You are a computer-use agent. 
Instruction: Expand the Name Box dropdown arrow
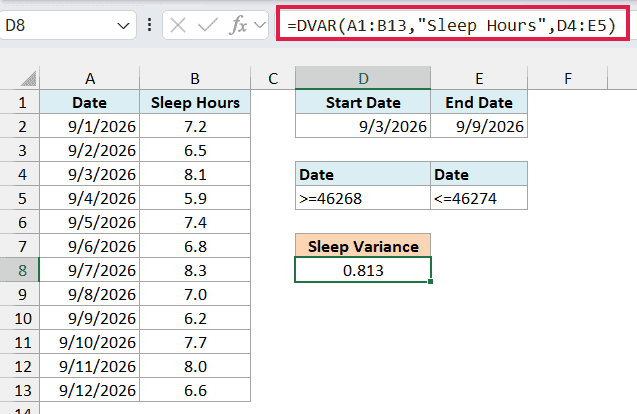123,26
